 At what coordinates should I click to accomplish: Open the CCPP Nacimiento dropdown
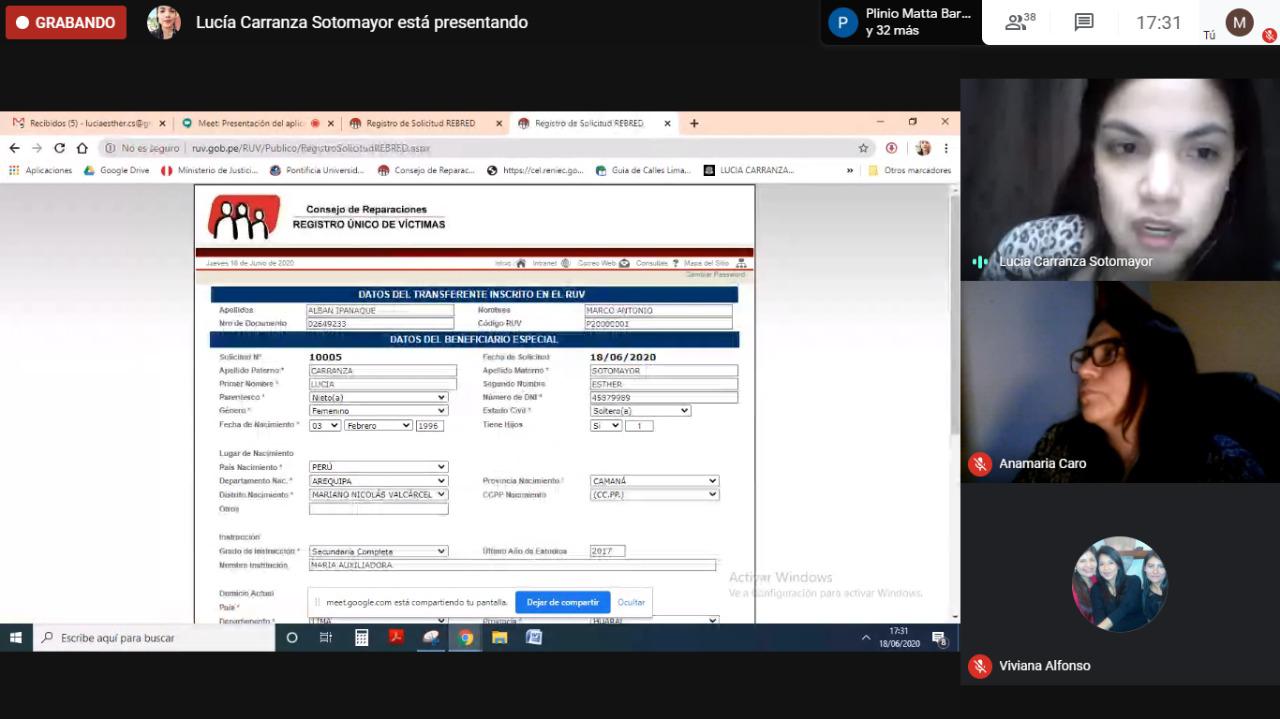(654, 495)
